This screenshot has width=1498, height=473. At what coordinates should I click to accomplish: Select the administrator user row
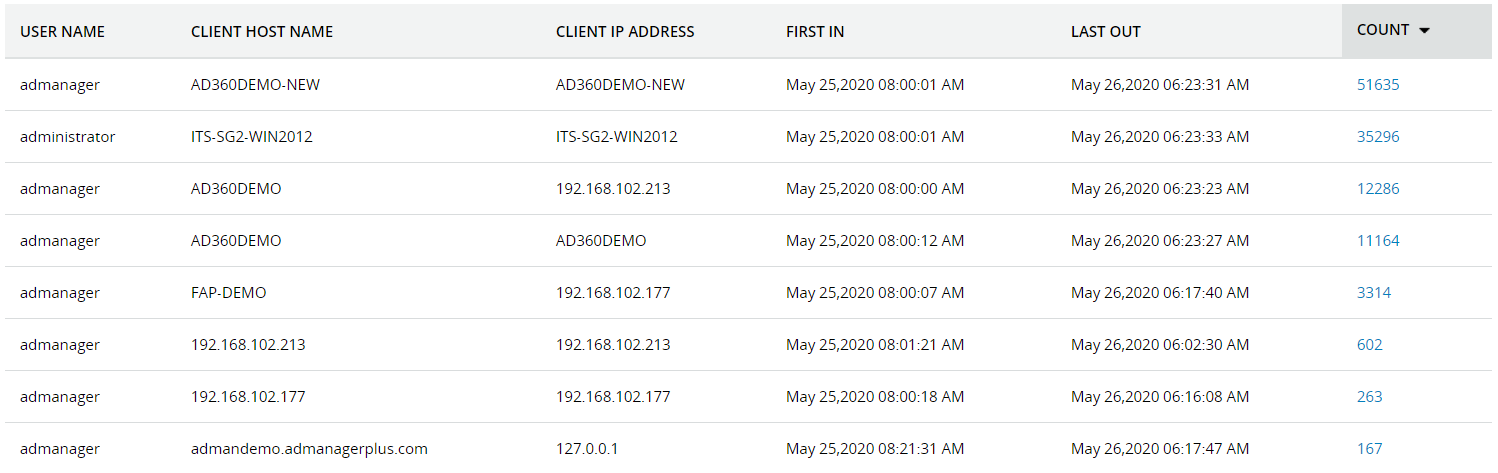[x=67, y=137]
